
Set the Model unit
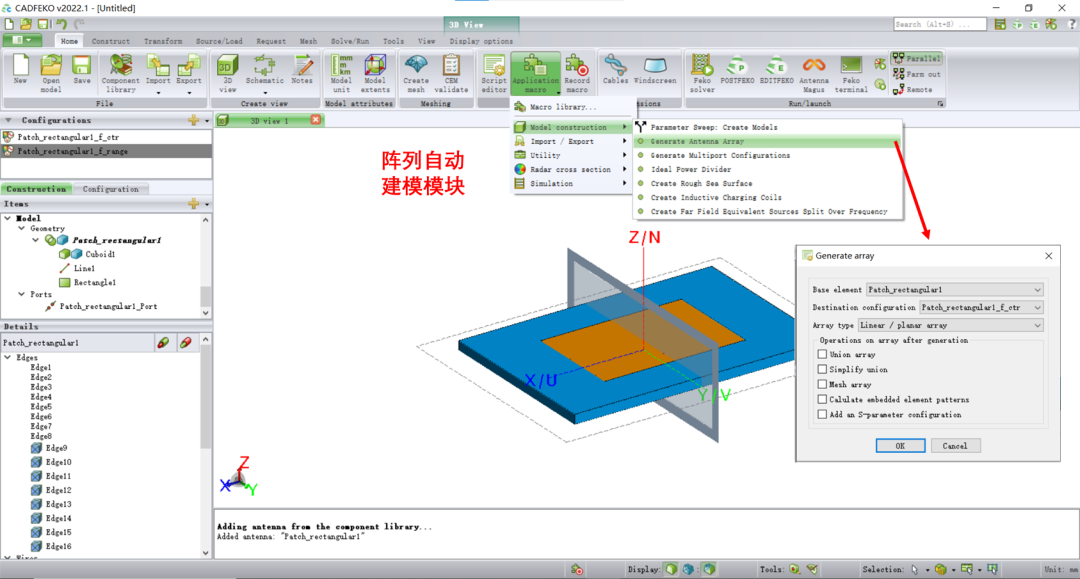click(341, 73)
